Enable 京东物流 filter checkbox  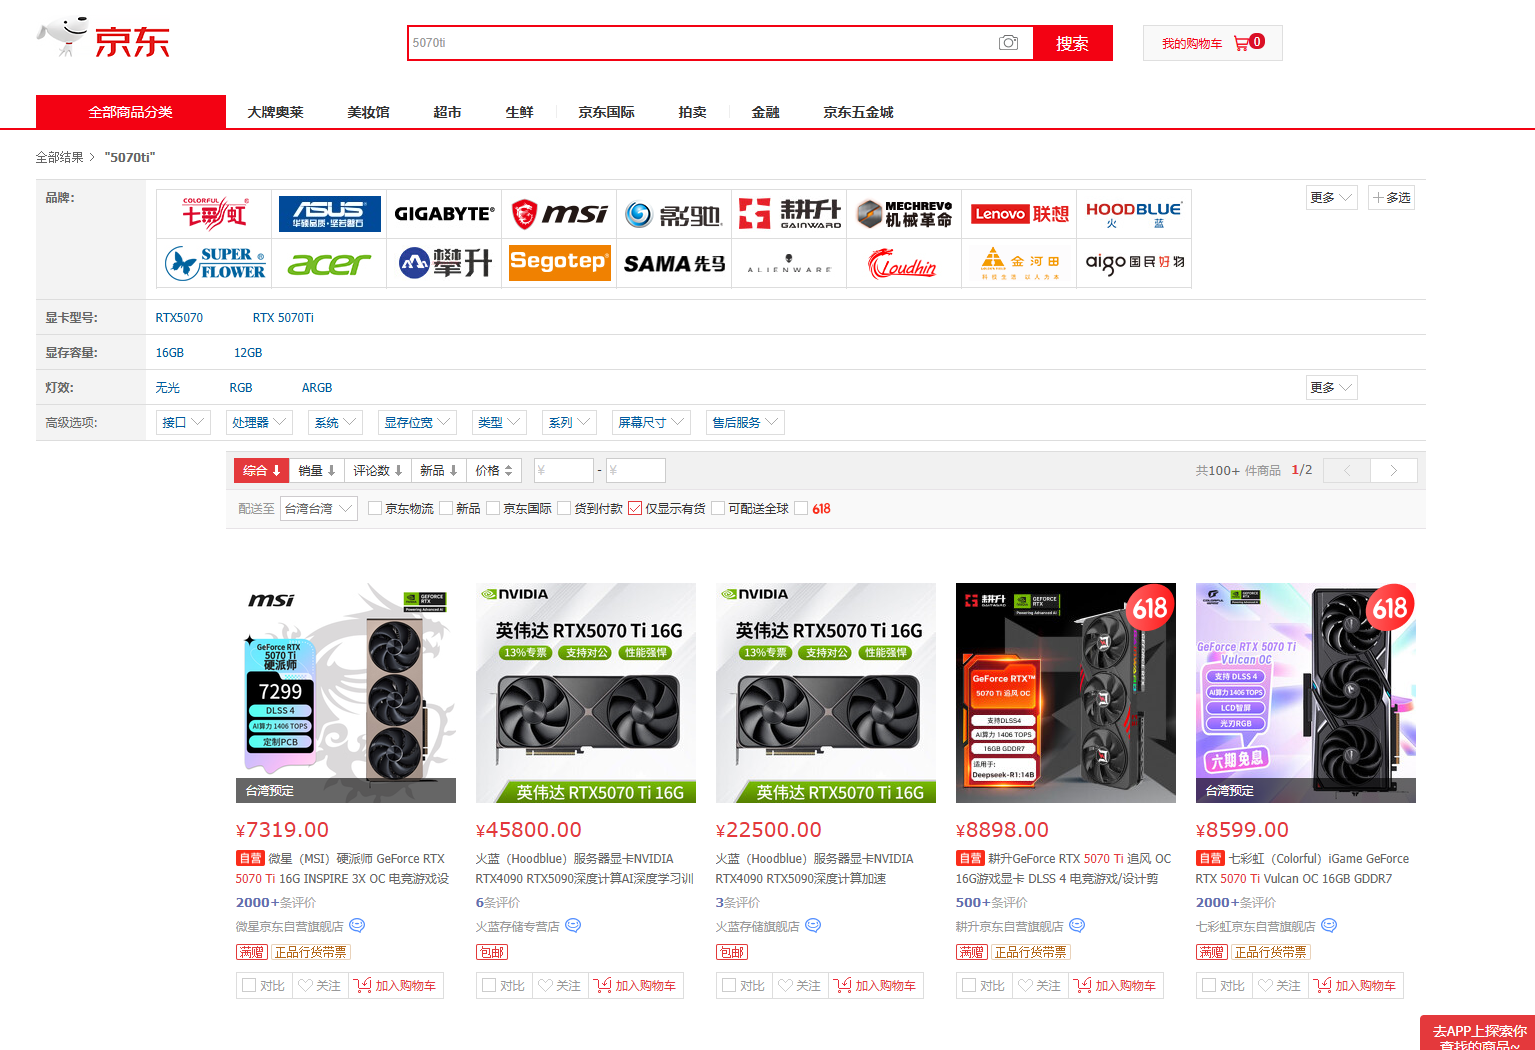point(375,508)
